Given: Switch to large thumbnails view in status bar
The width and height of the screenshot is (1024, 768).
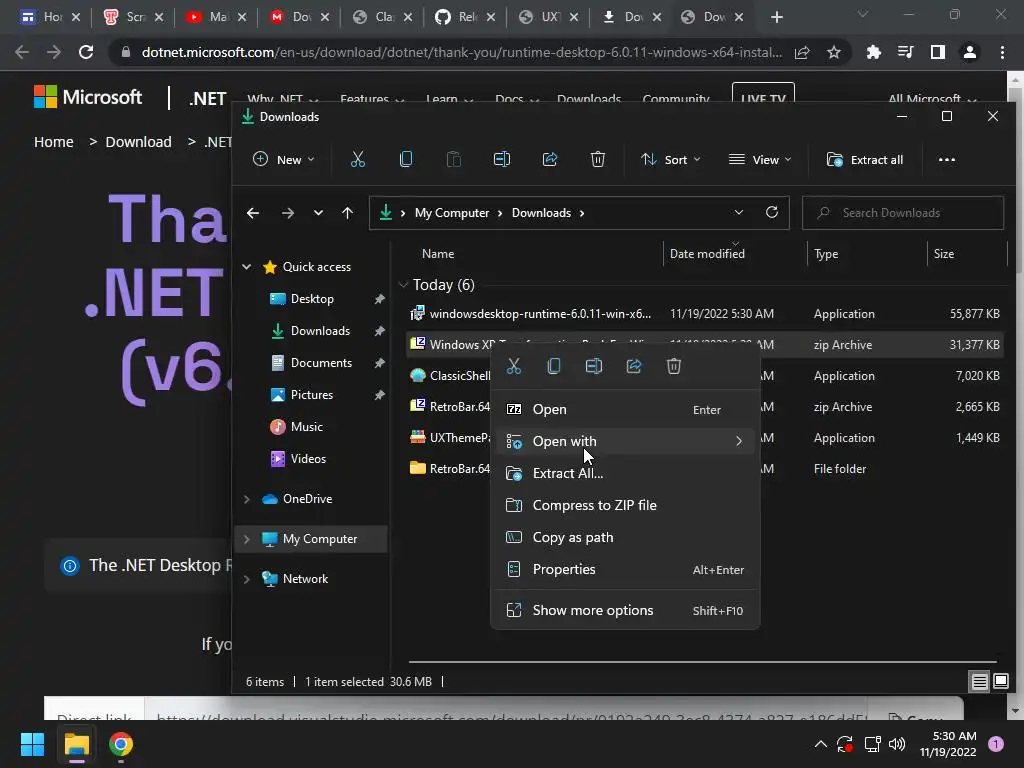Looking at the screenshot, I should (1000, 682).
